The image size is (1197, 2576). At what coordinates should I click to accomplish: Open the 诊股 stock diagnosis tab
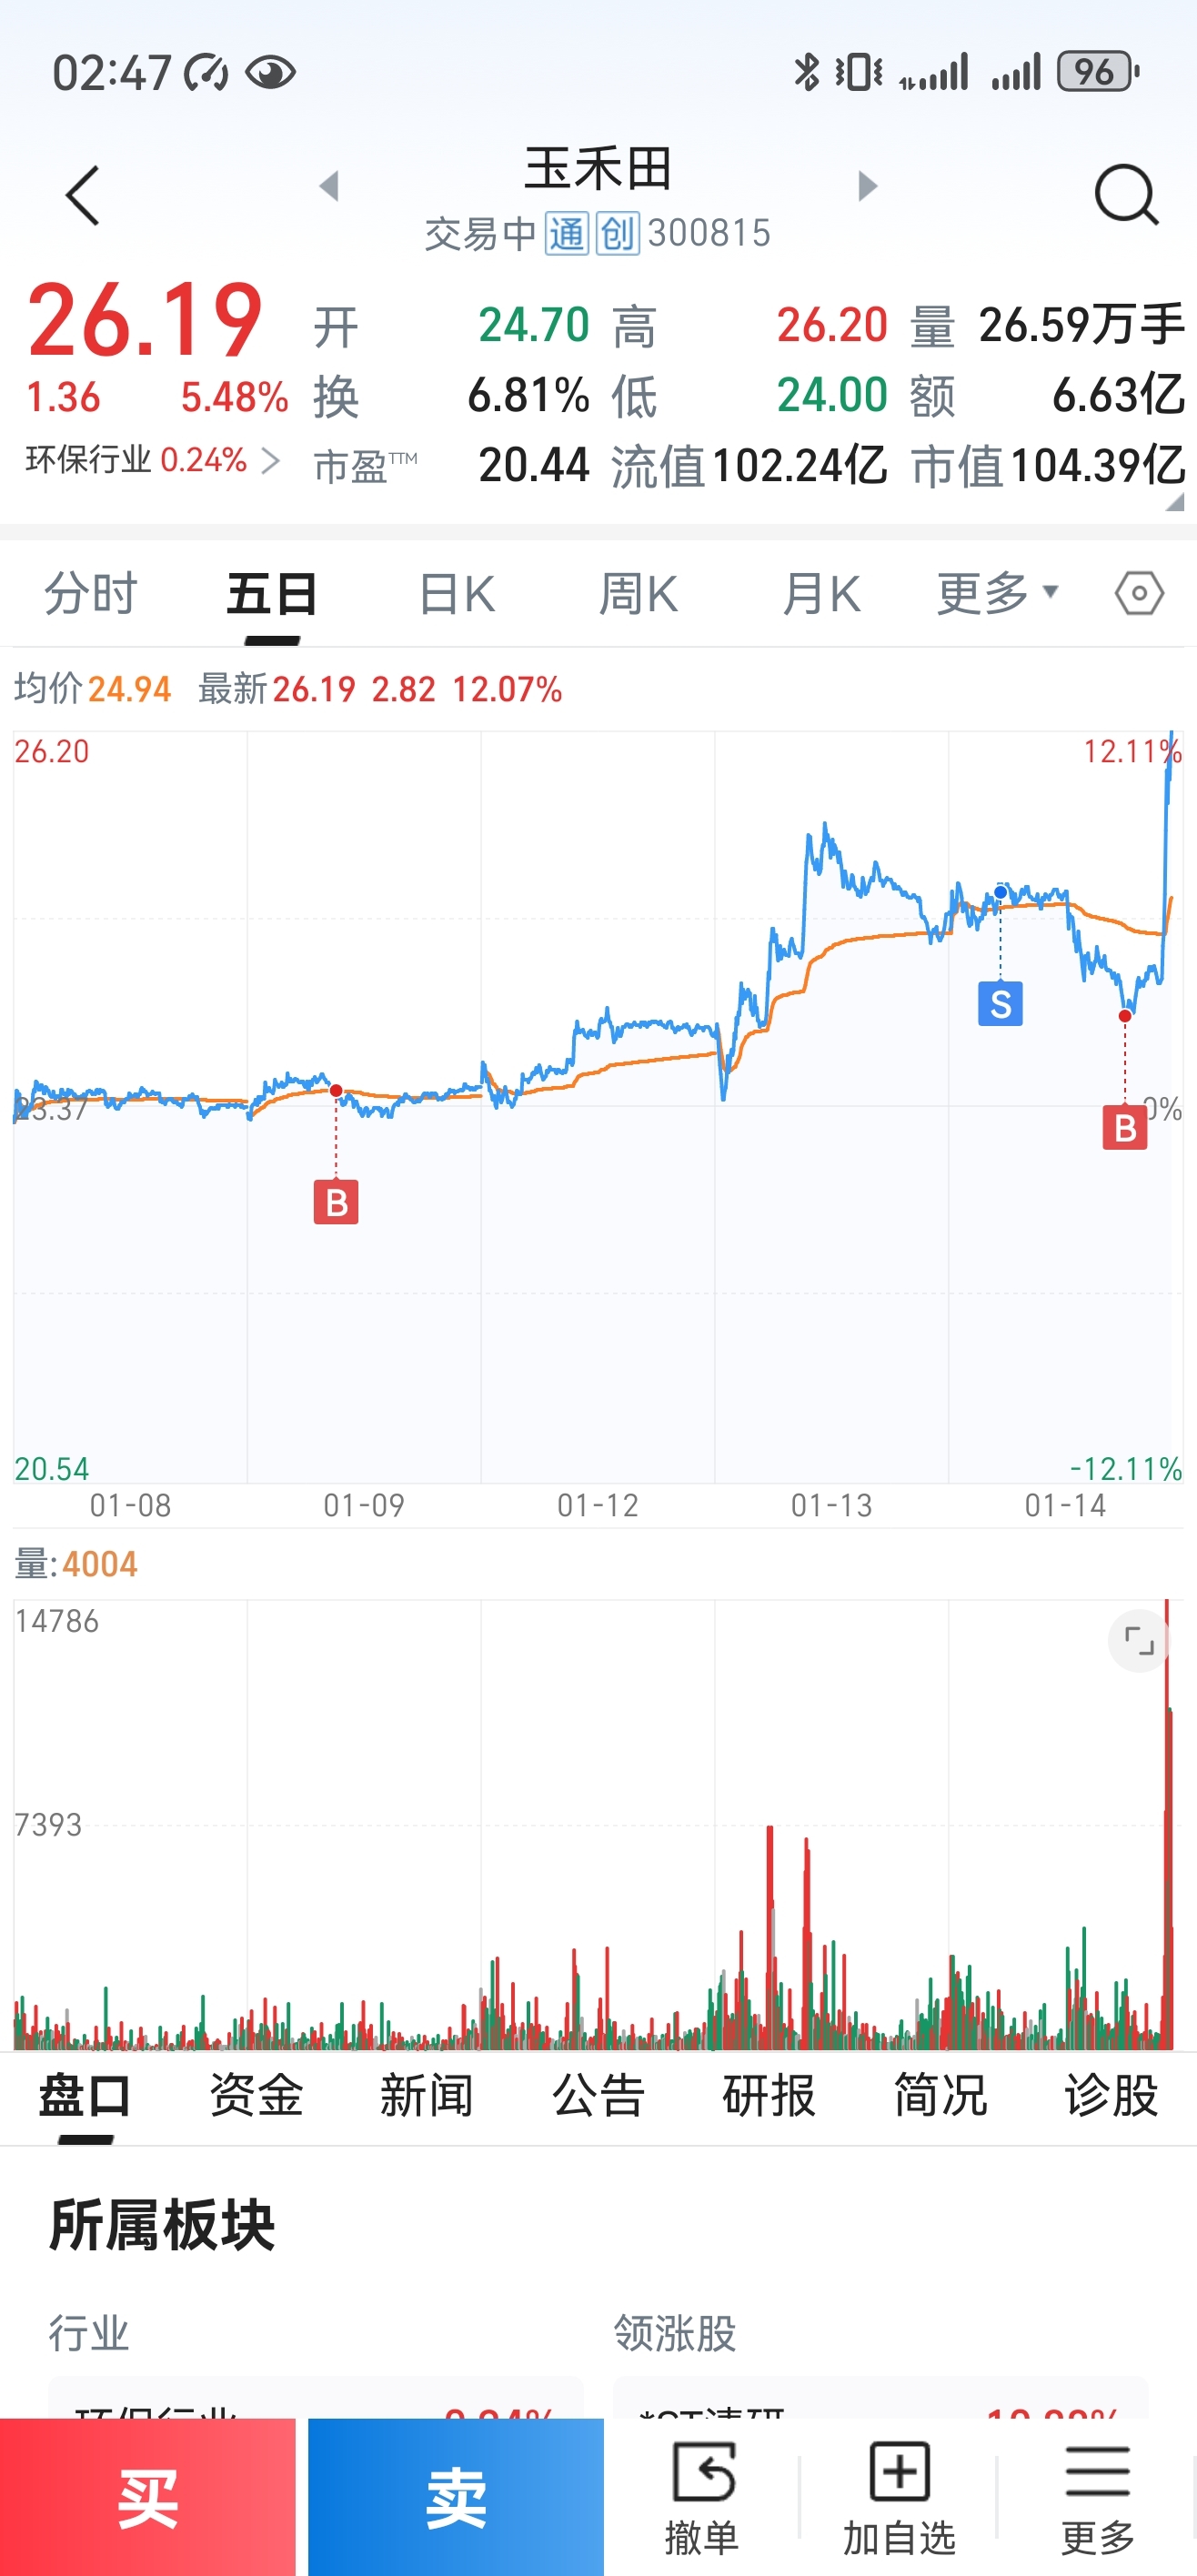[x=1111, y=2095]
